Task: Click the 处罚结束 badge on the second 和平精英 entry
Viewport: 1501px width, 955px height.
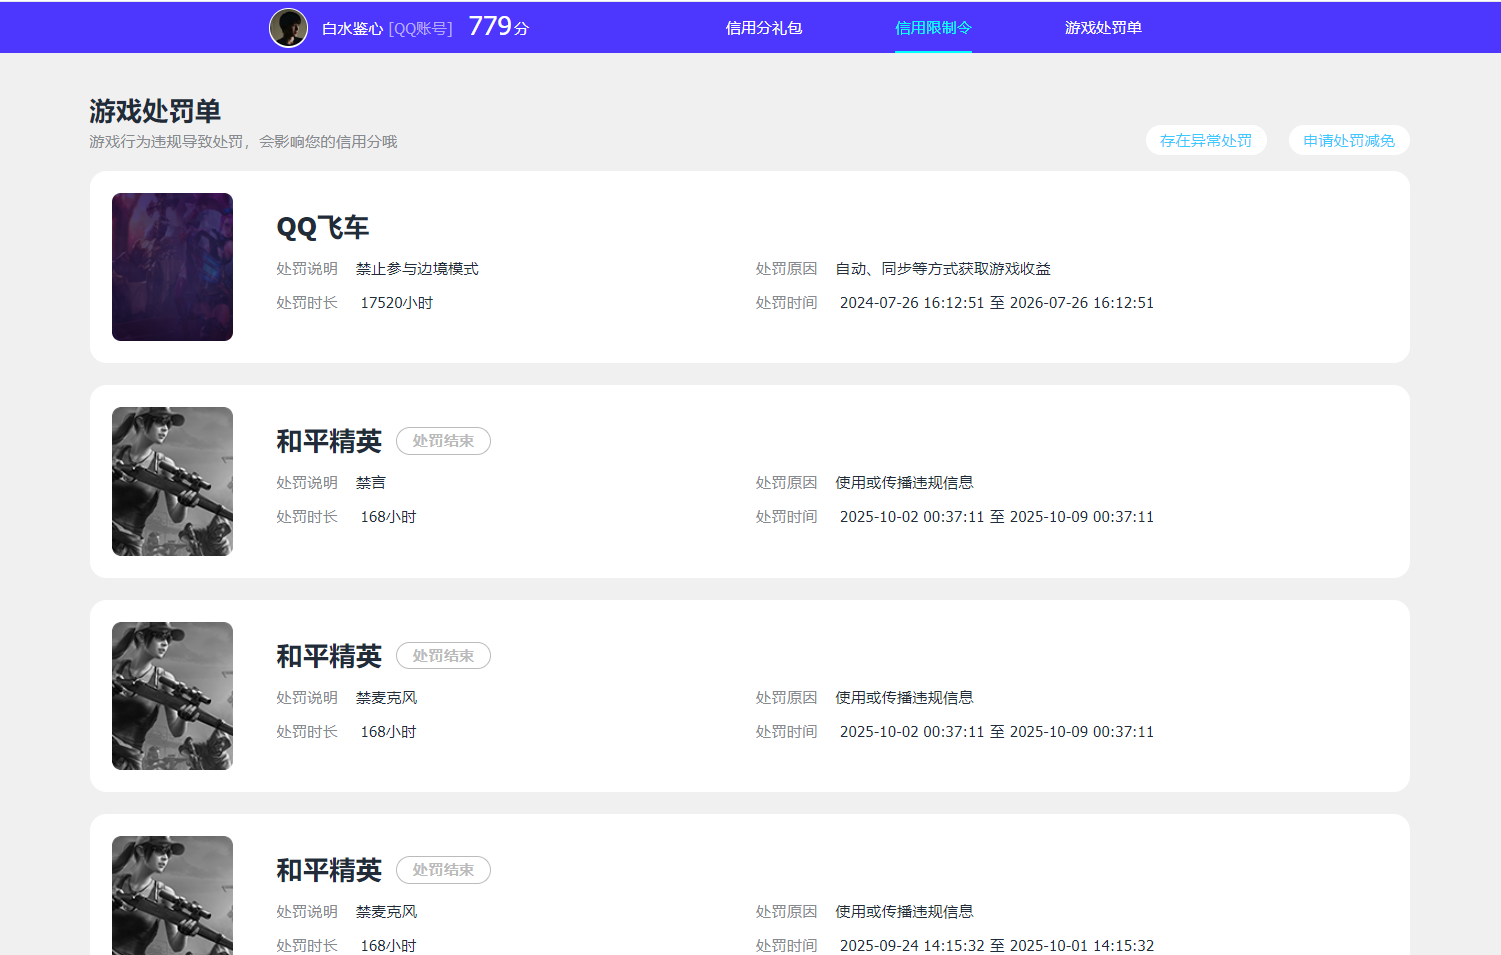Action: pyautogui.click(x=443, y=655)
